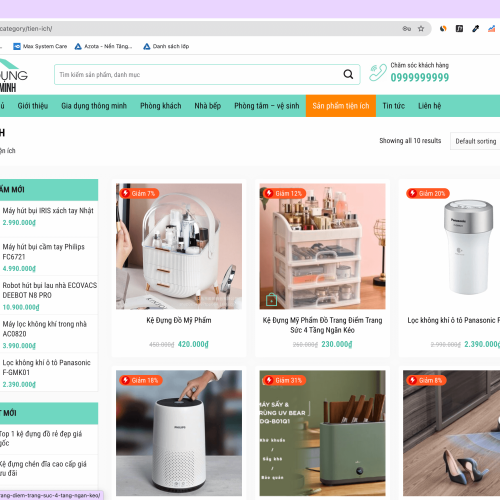Open post Top 1 kệ đựng đồ rẻ đẹp
The height and width of the screenshot is (500, 500).
[x=41, y=438]
